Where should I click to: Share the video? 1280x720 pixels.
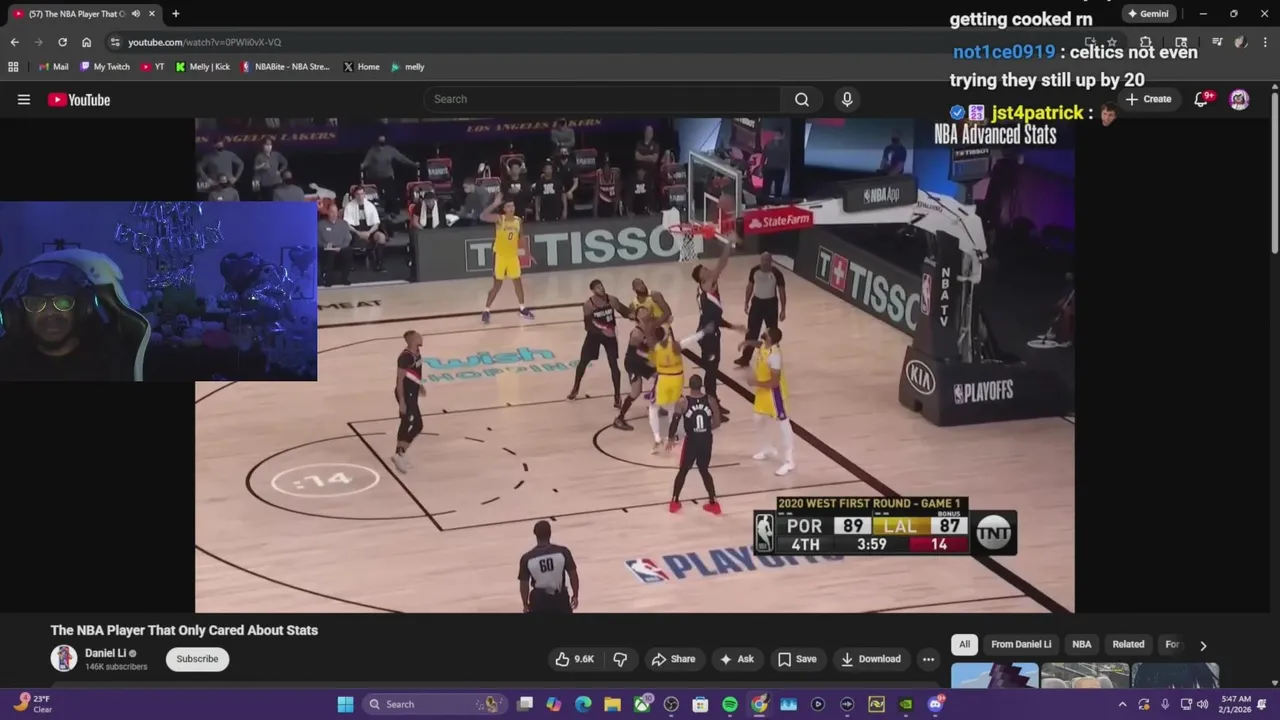tap(673, 659)
